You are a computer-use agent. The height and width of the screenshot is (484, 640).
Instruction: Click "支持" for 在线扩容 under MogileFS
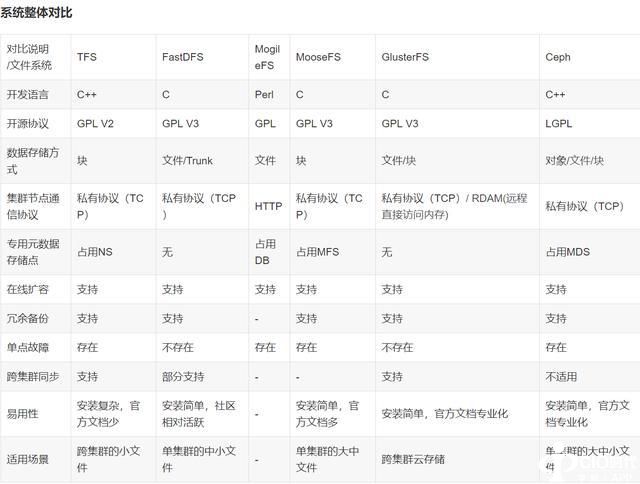pyautogui.click(x=265, y=290)
